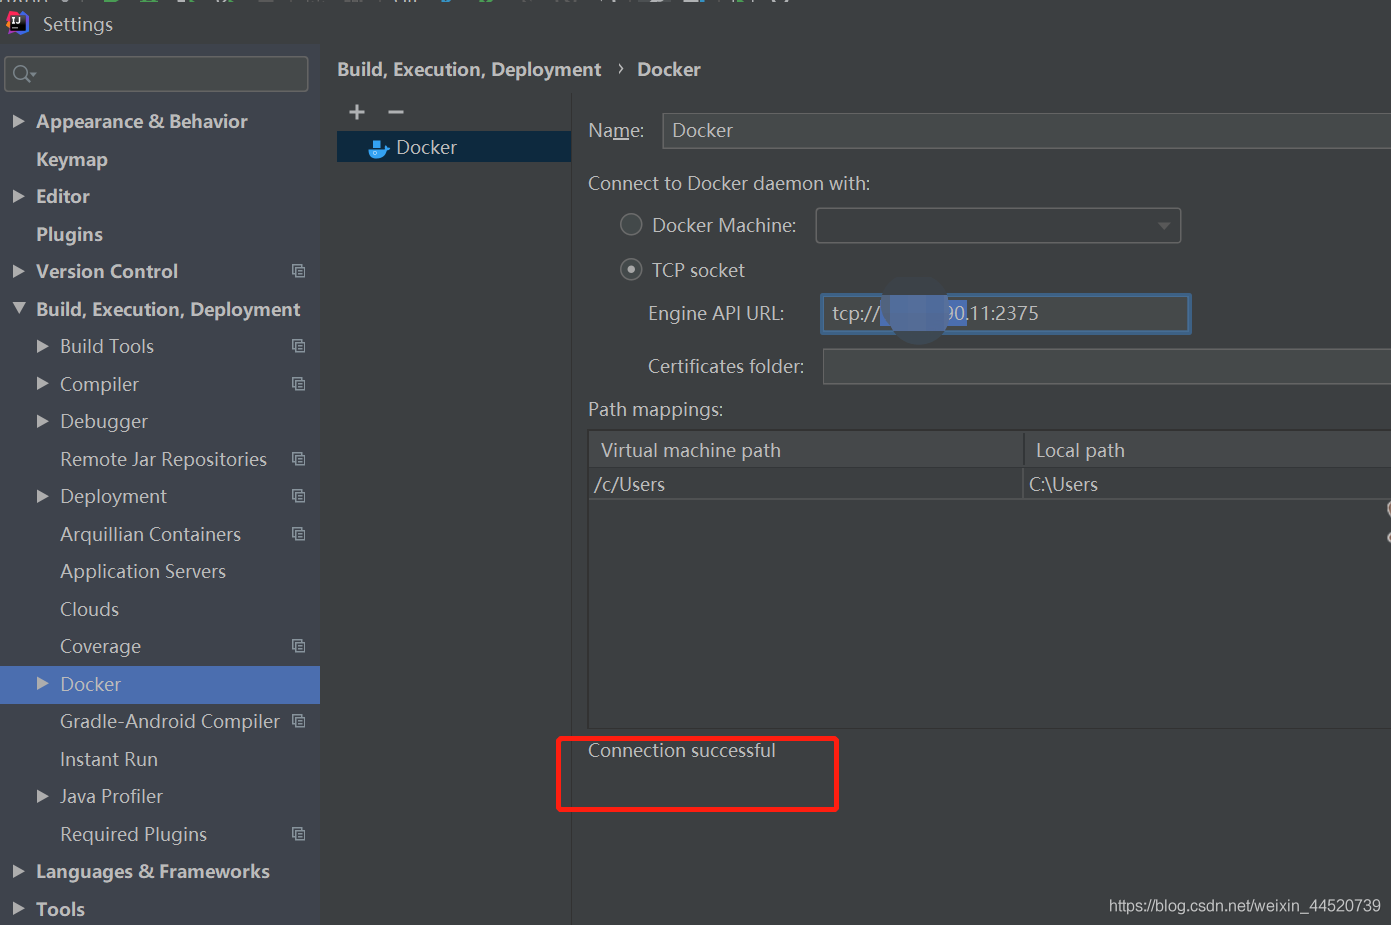Screen dimensions: 1391x925
Task: Click project-level icon next to Arquillian Containers
Action: point(298,534)
